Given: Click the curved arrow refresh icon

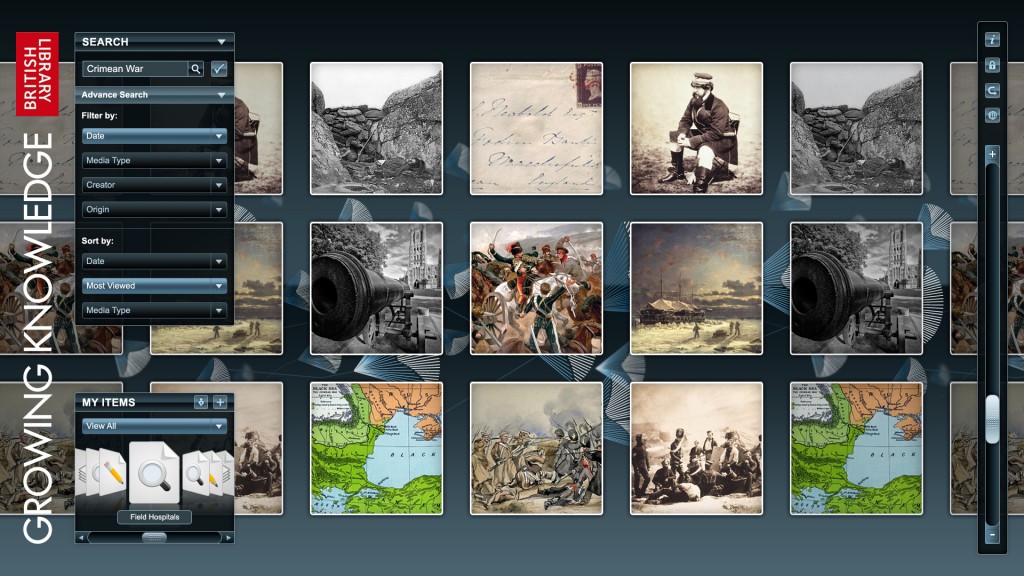Looking at the screenshot, I should coord(992,91).
